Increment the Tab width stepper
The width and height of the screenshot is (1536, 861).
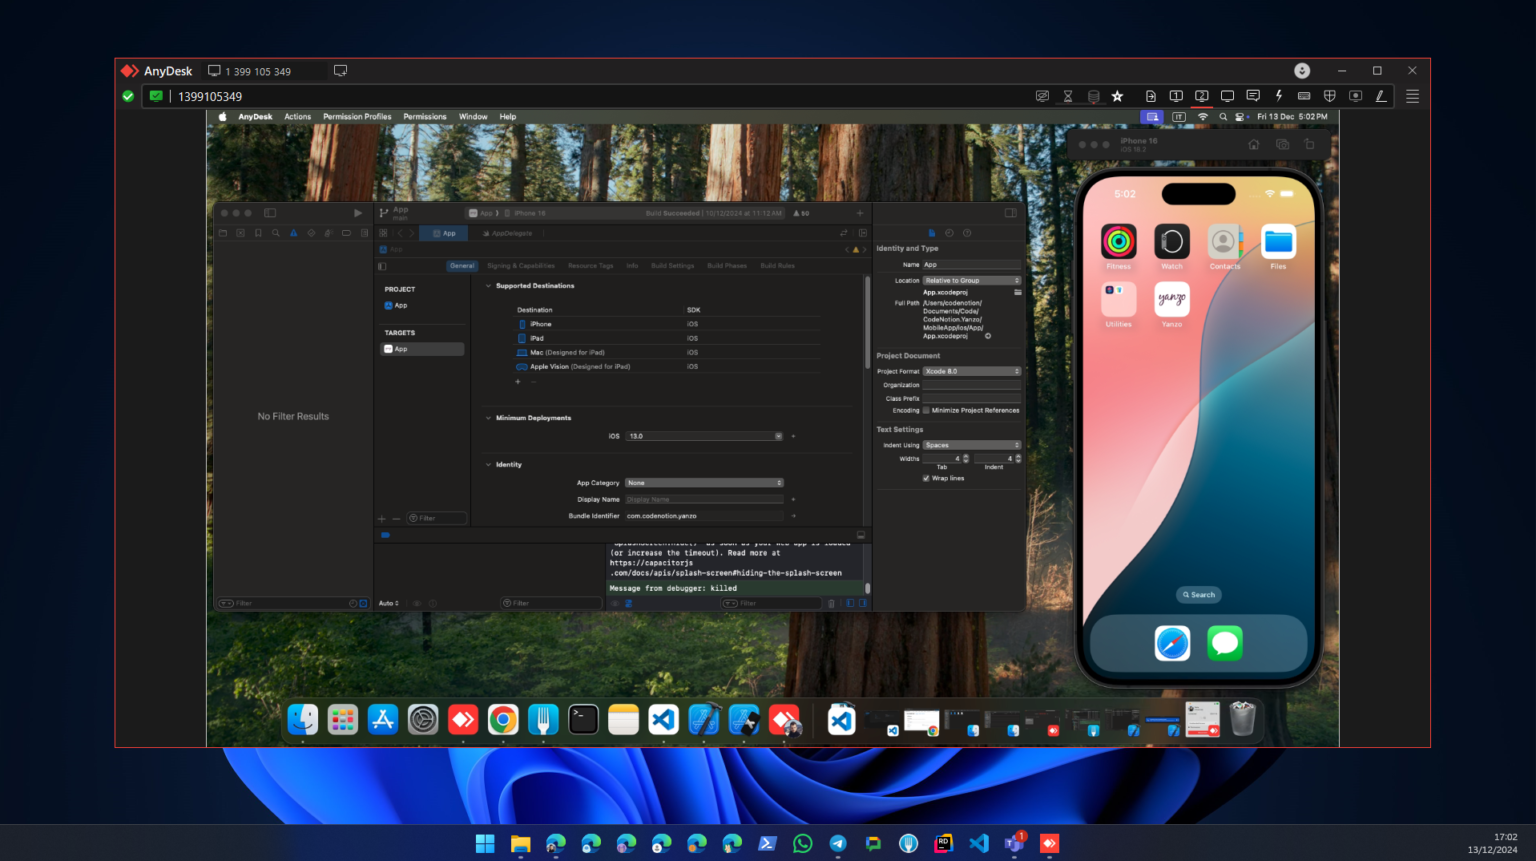pos(966,455)
